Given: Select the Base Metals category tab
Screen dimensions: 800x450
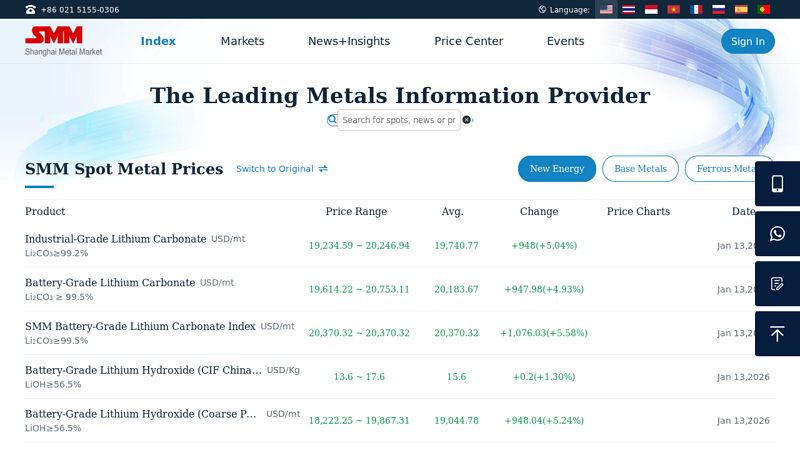Looking at the screenshot, I should (640, 169).
